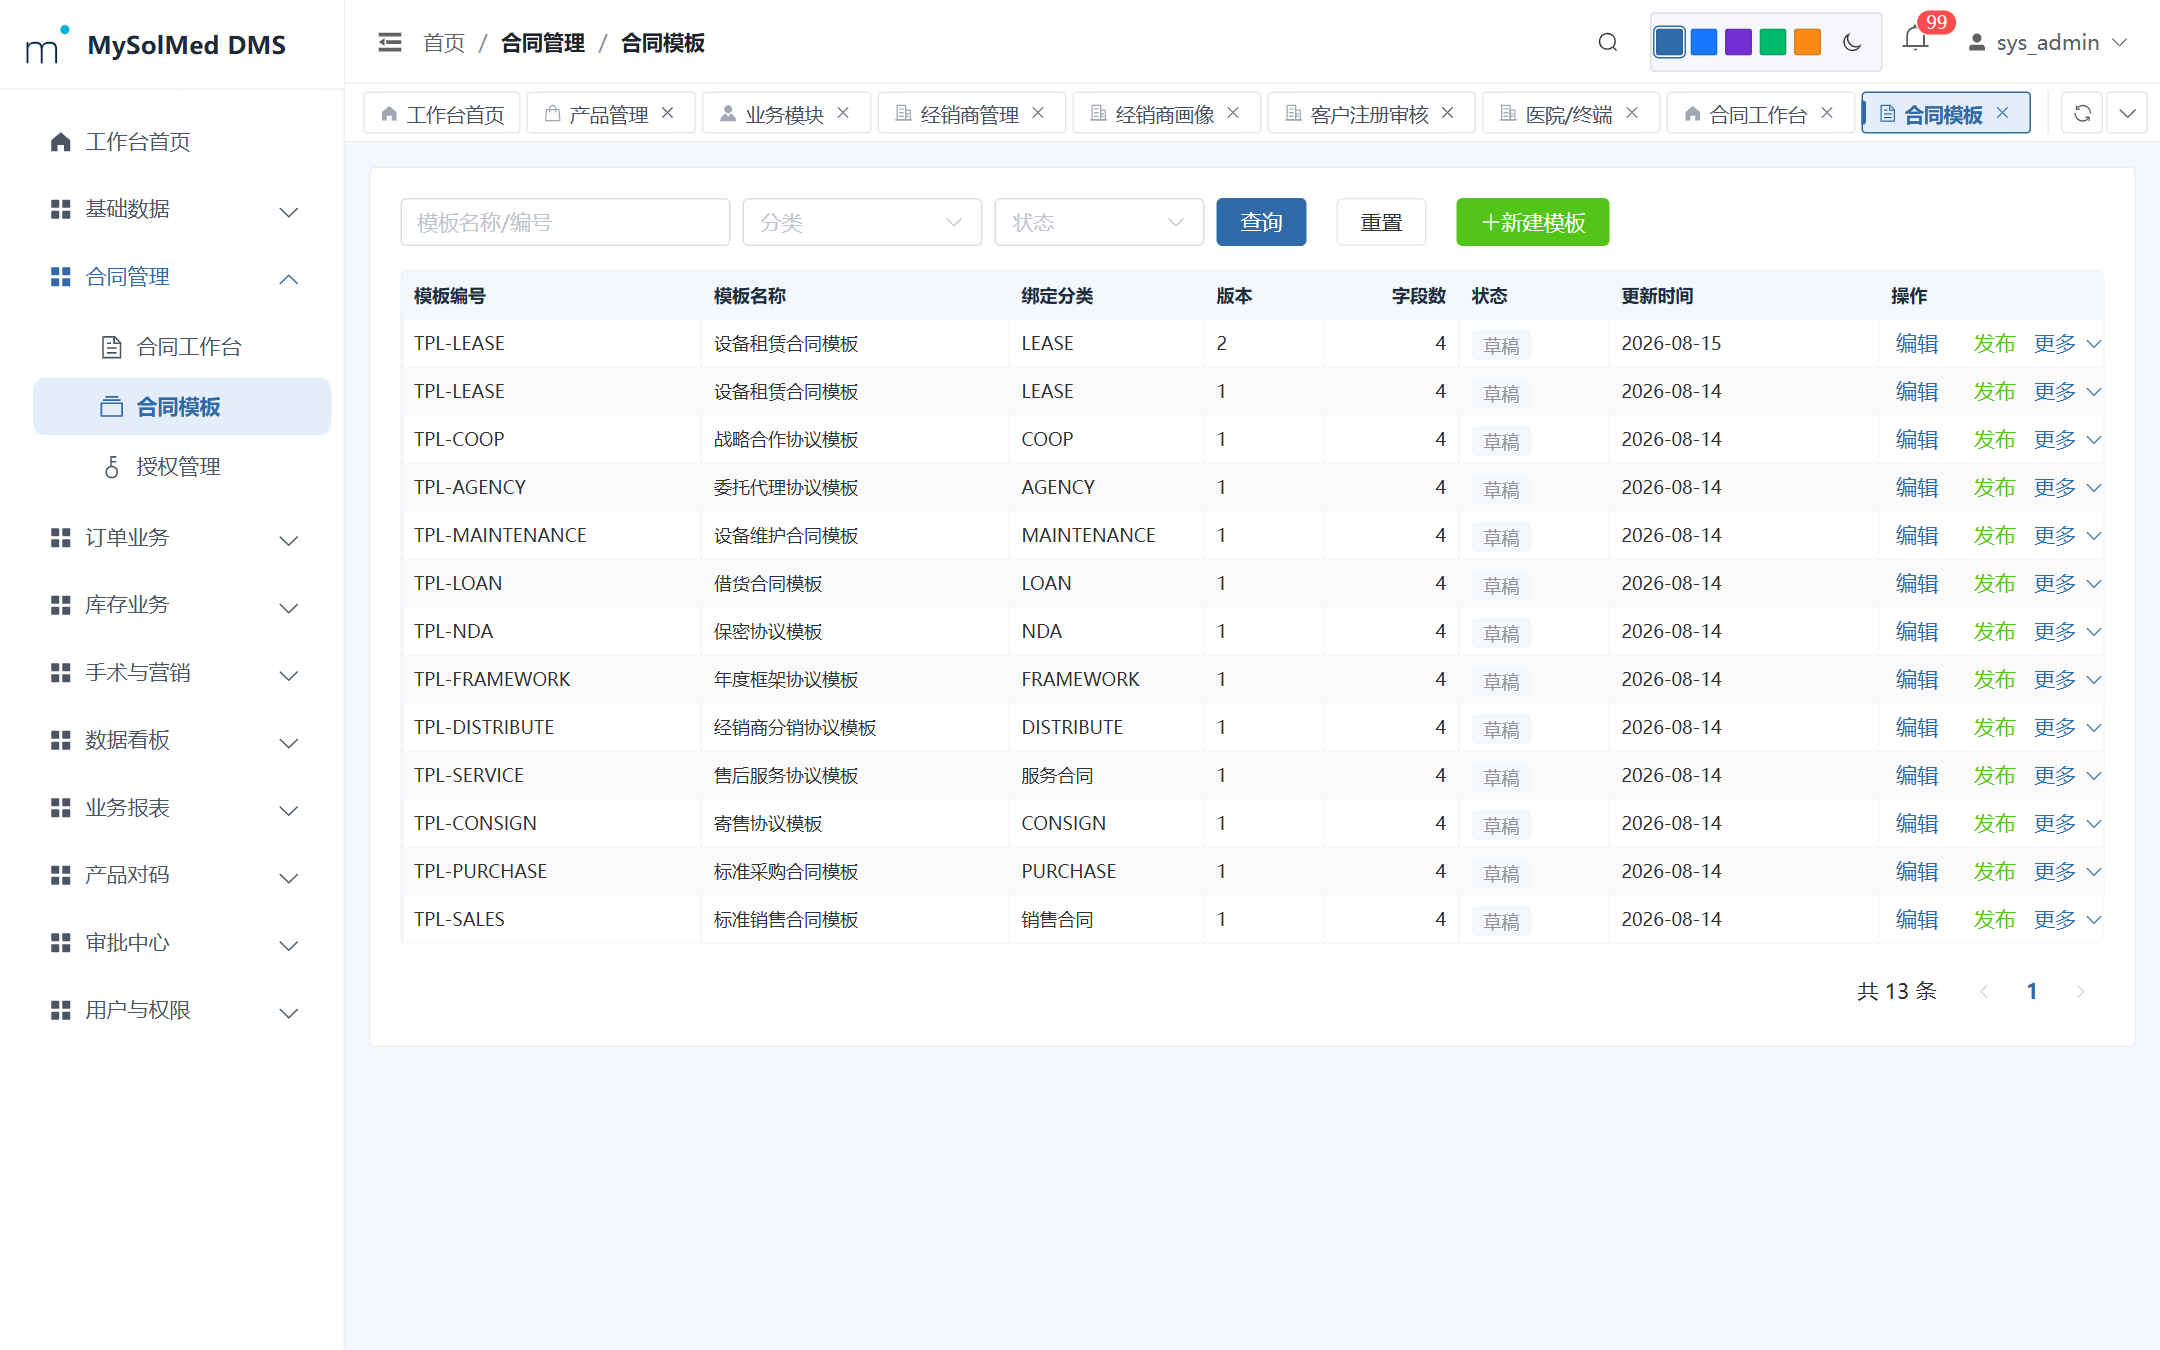Viewport: 2160px width, 1350px height.
Task: Switch to 合同工作台 tab
Action: (x=1760, y=113)
